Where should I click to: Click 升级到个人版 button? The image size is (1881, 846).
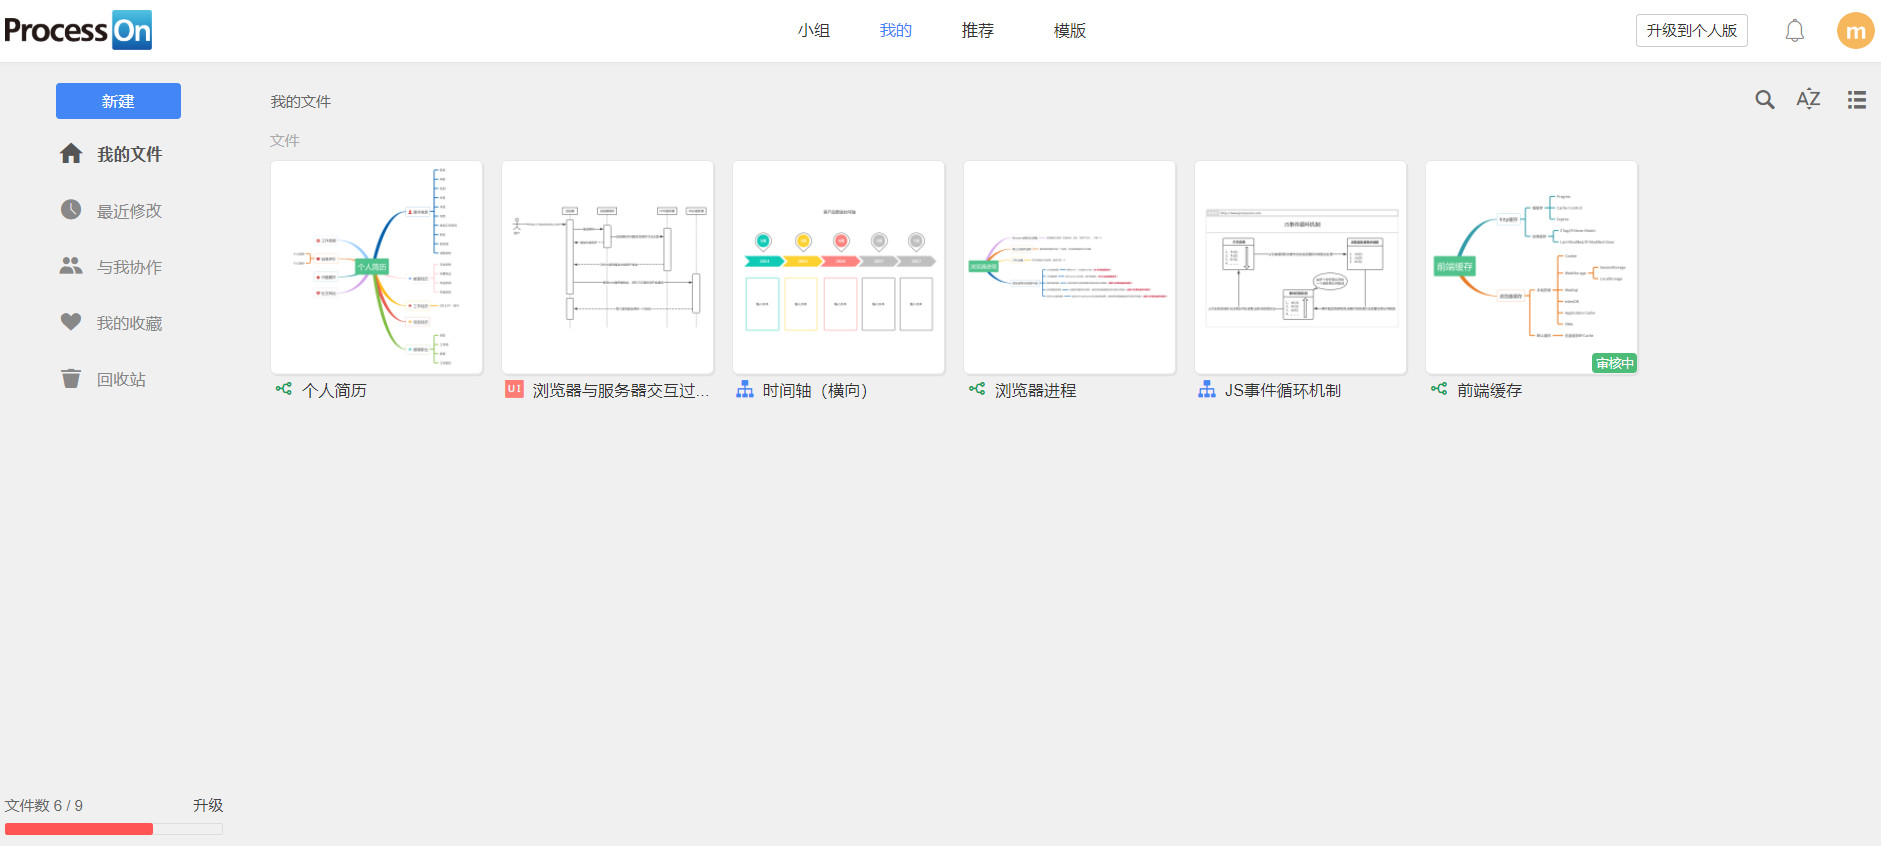(1692, 31)
